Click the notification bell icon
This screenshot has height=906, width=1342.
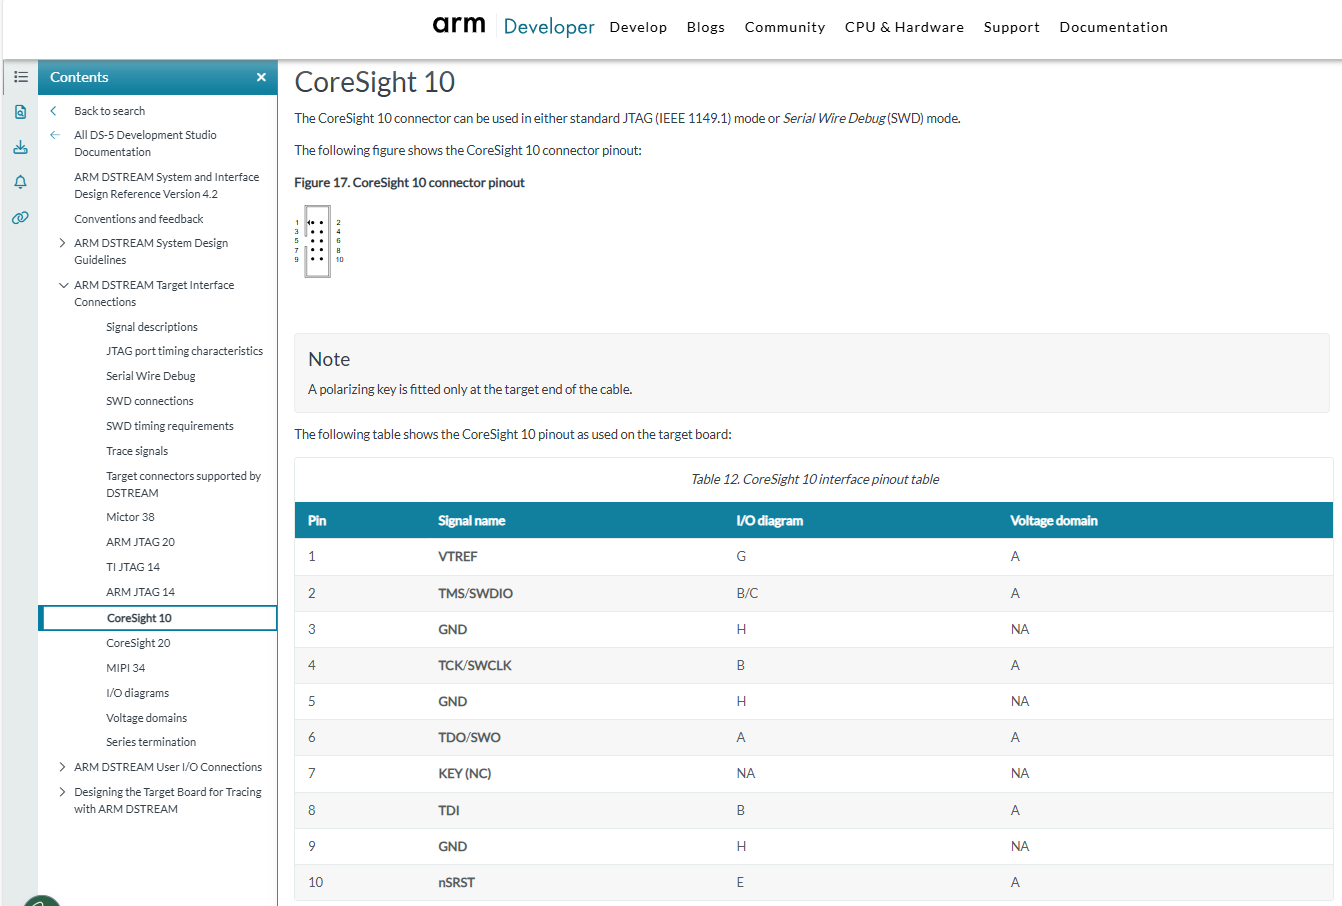coord(20,182)
